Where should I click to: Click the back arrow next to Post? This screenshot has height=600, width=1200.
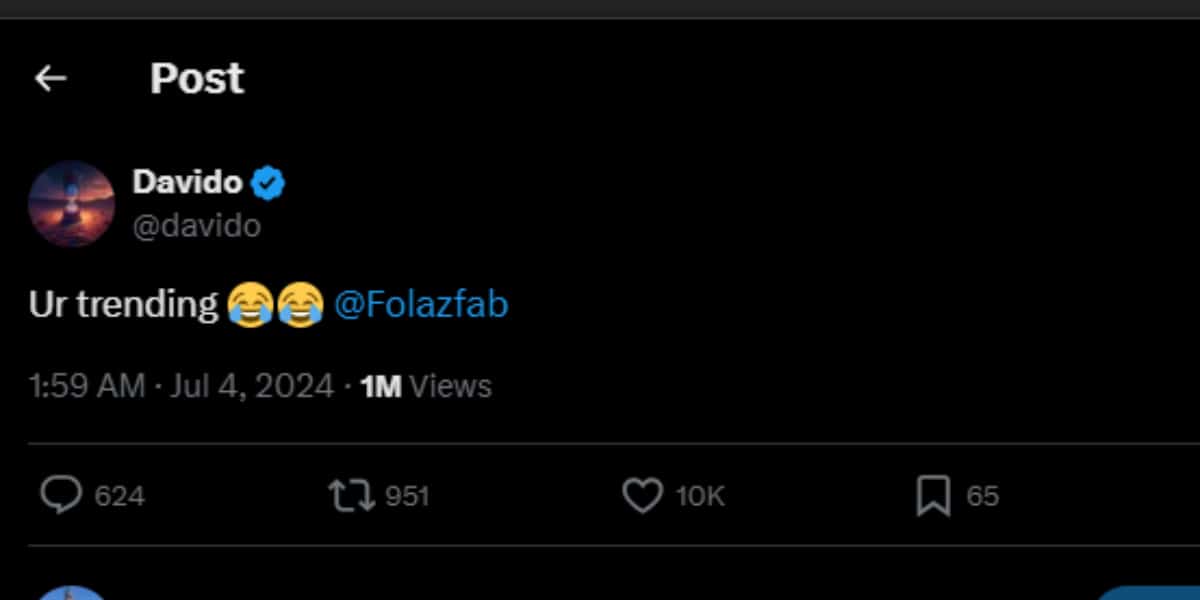point(50,79)
